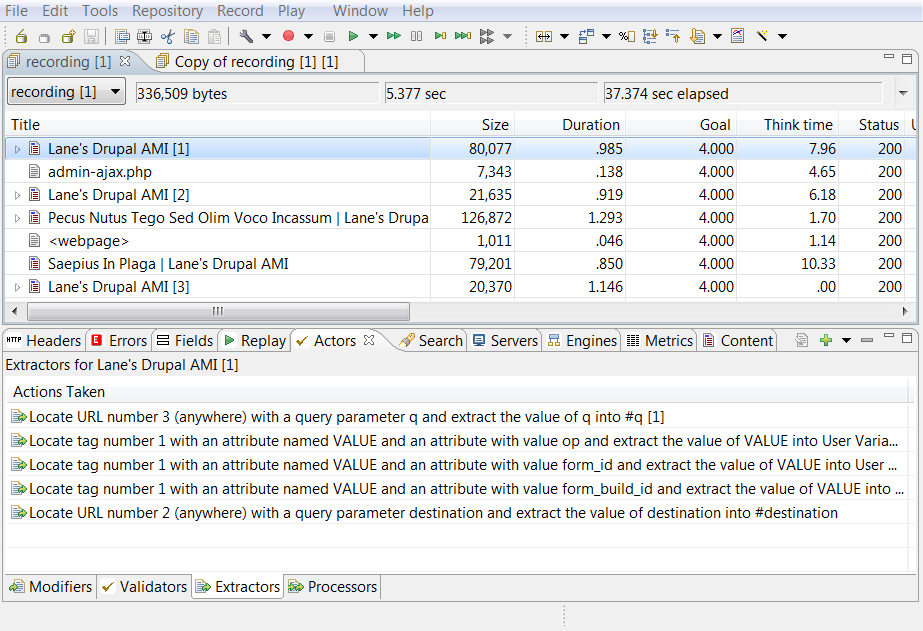
Task: Open the Actors panel view menu arrow
Action: 846,340
